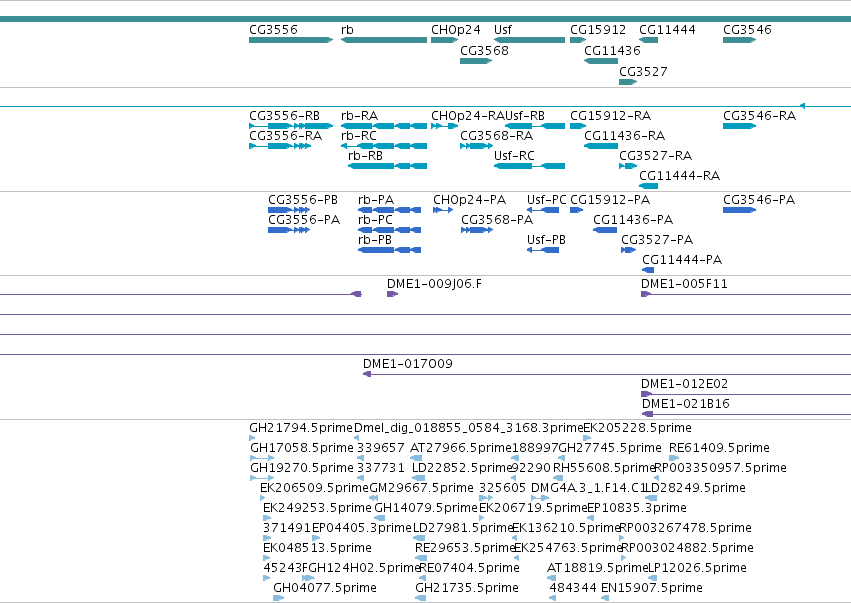851x603 pixels.
Task: Select the CG3546-PA protein bar
Action: point(739,210)
